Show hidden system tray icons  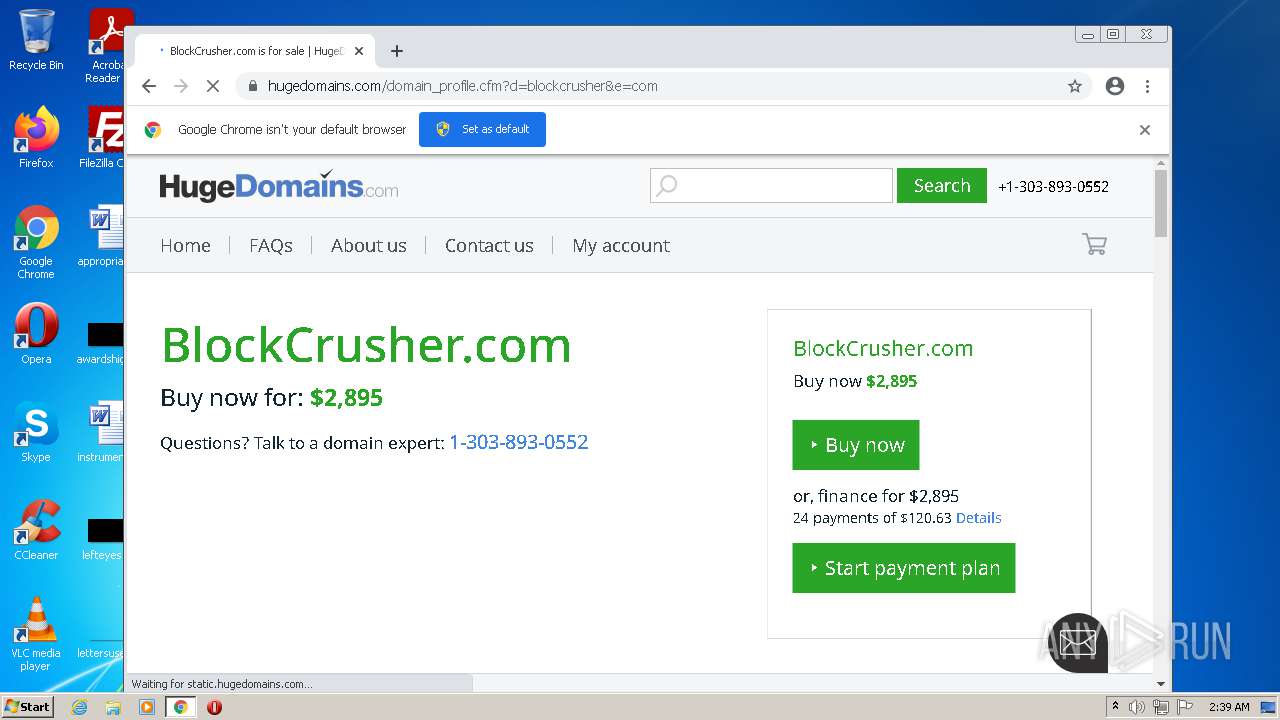click(x=1116, y=707)
